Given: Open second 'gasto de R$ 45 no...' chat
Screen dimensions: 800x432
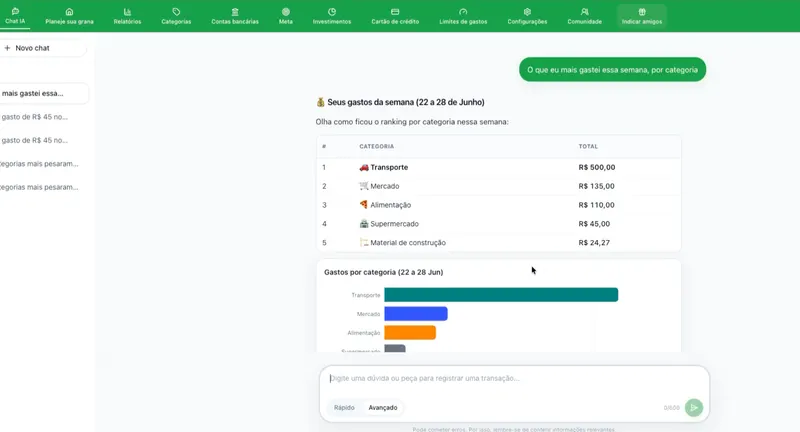Looking at the screenshot, I should click(35, 140).
